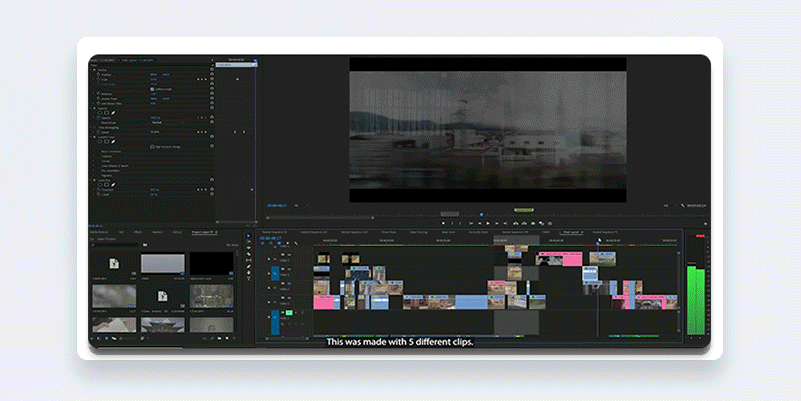Toggle the High Dynamic Range checkbox
Viewport: 801px width, 401px height.
pyautogui.click(x=152, y=147)
